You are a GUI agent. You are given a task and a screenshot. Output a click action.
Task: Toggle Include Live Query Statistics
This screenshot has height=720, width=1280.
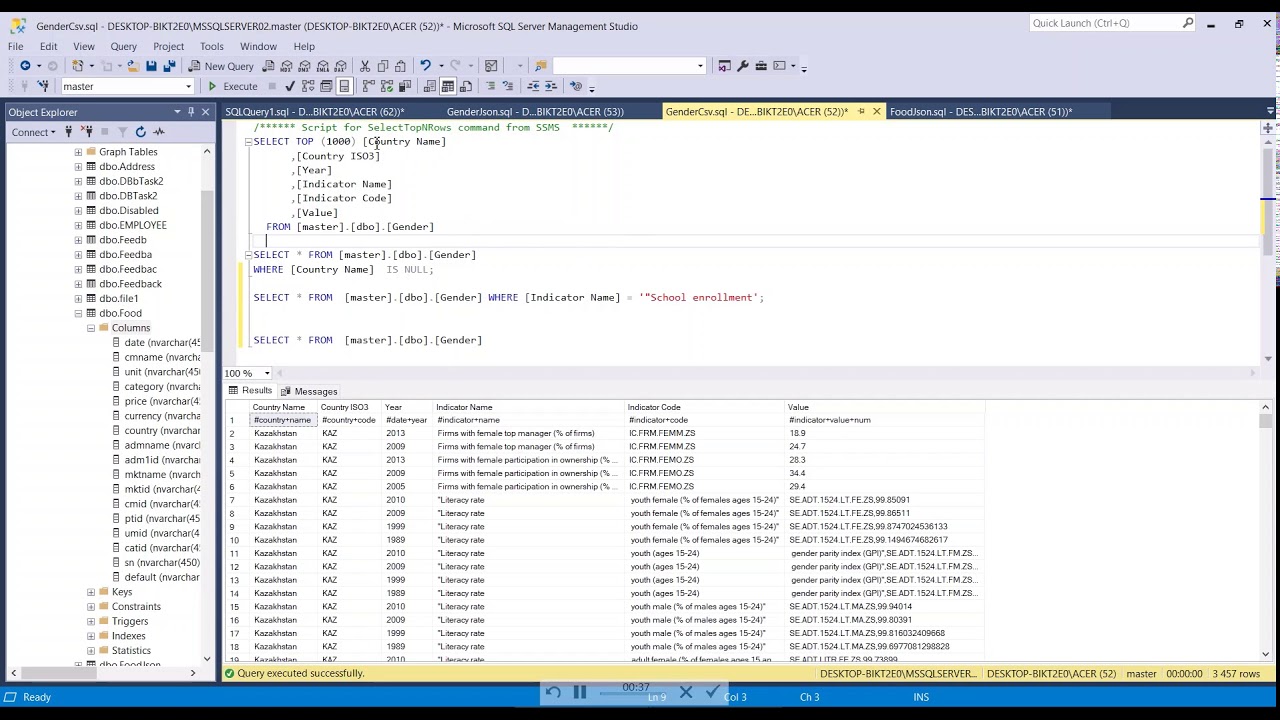(x=387, y=86)
